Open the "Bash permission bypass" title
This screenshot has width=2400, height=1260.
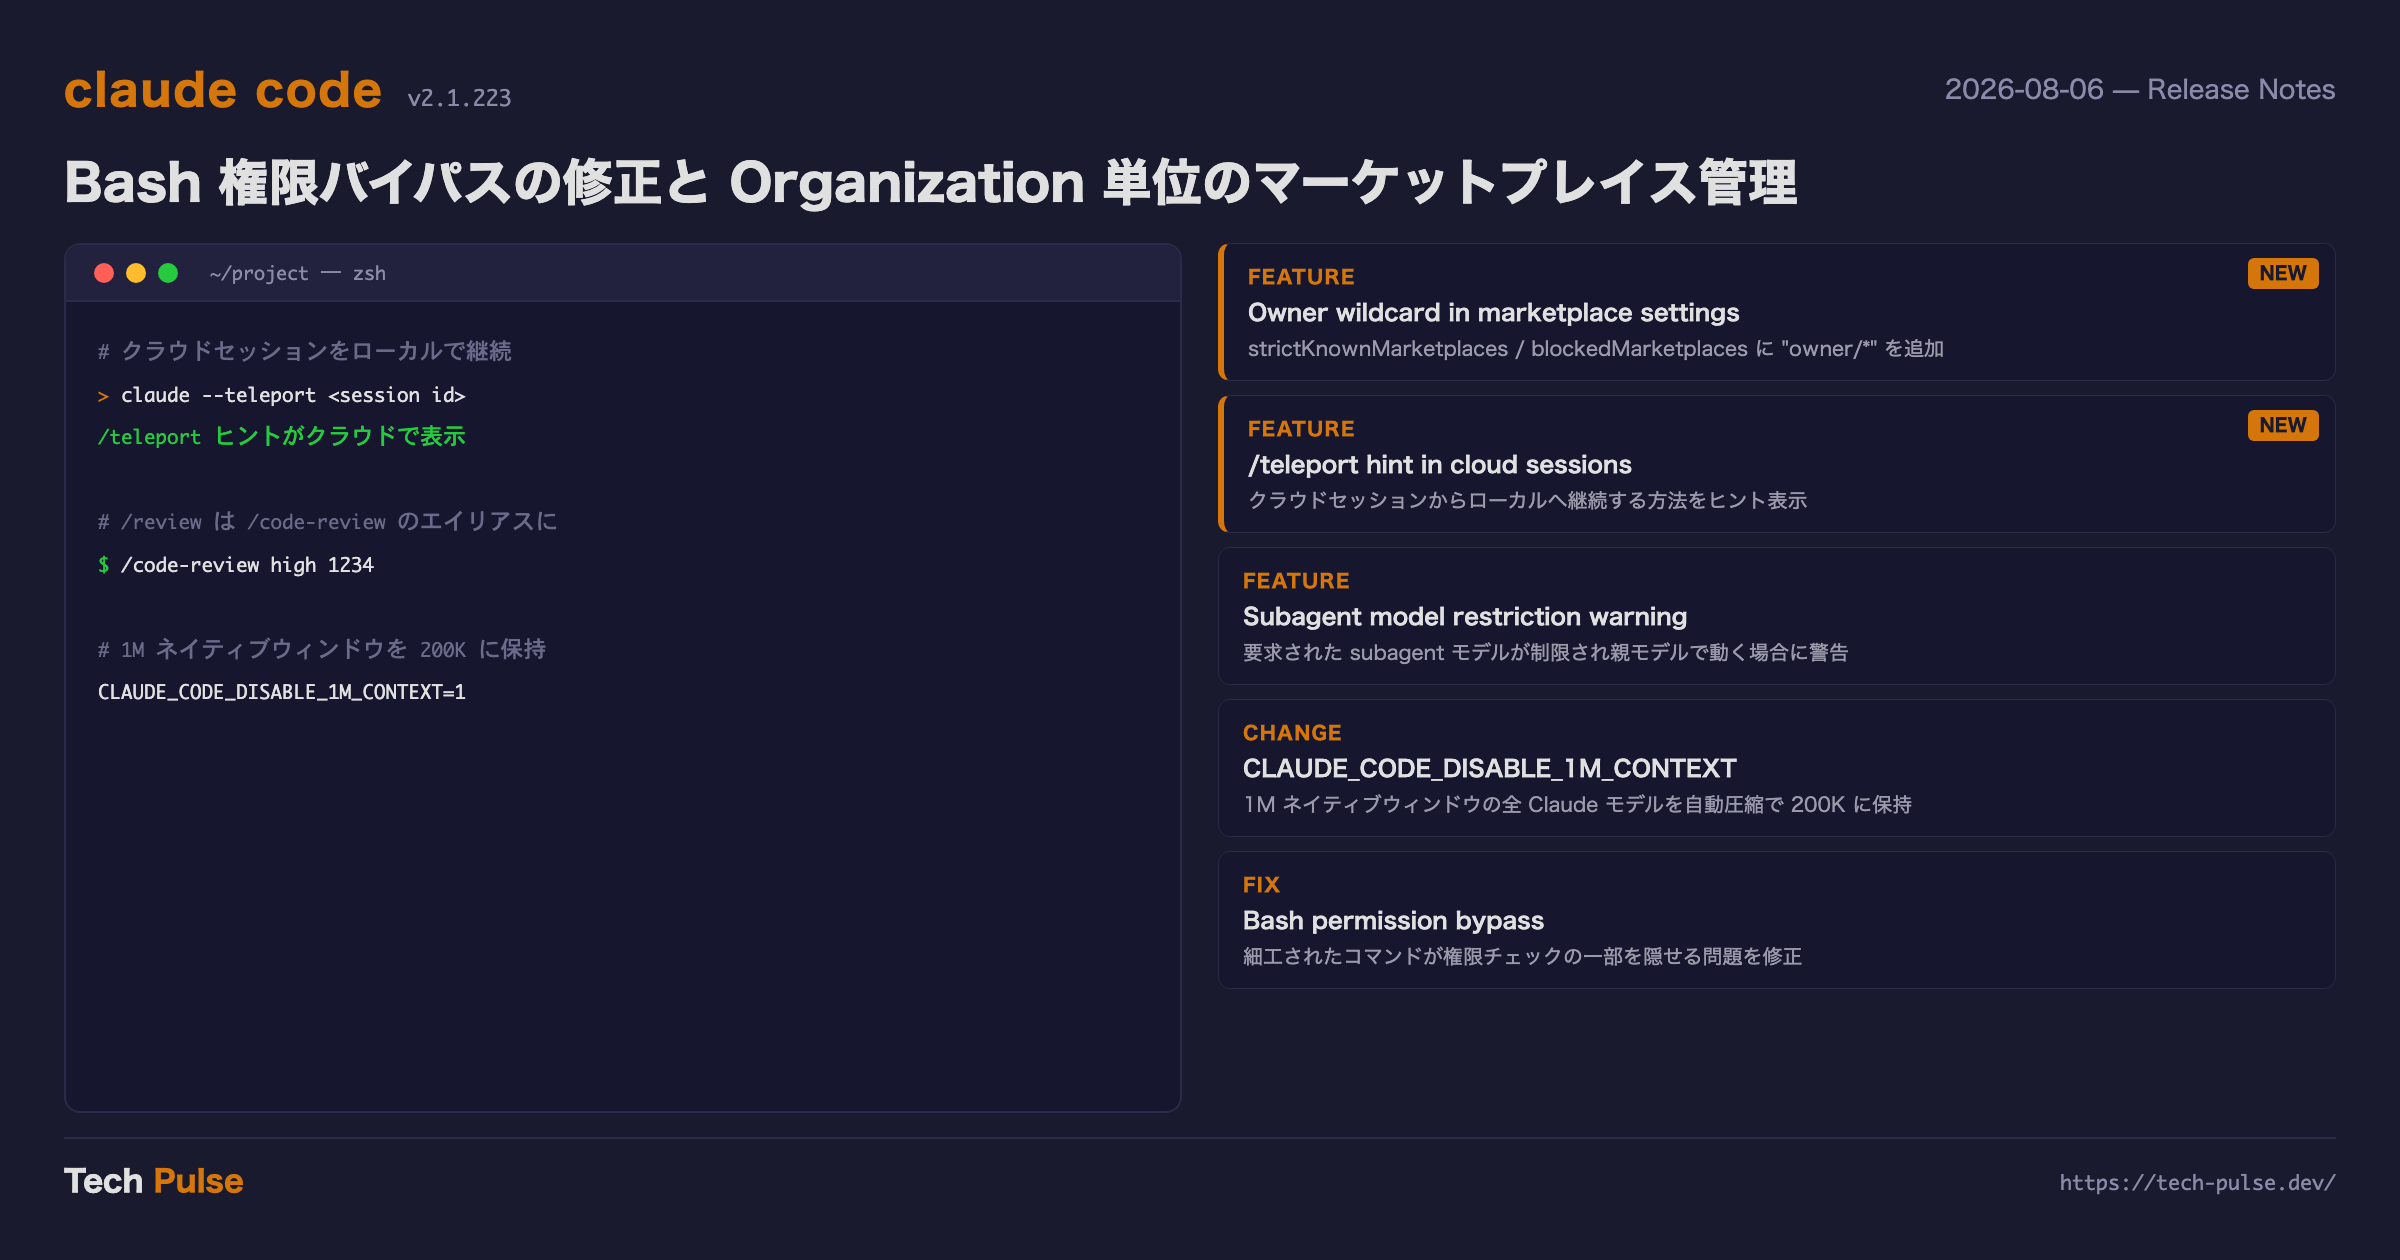pyautogui.click(x=1394, y=921)
